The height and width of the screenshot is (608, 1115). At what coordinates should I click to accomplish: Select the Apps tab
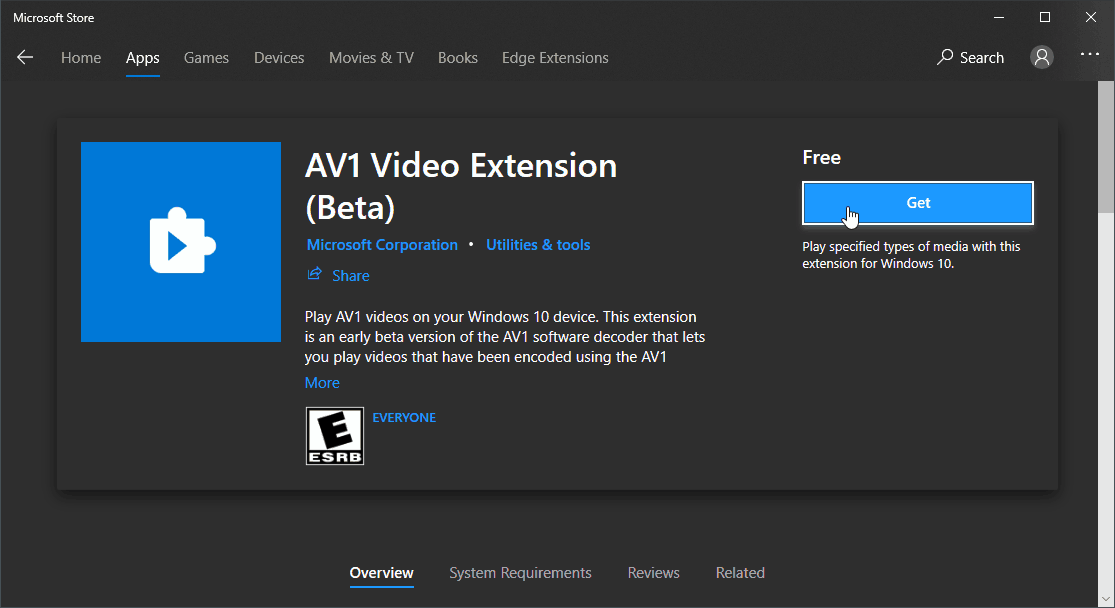point(142,58)
